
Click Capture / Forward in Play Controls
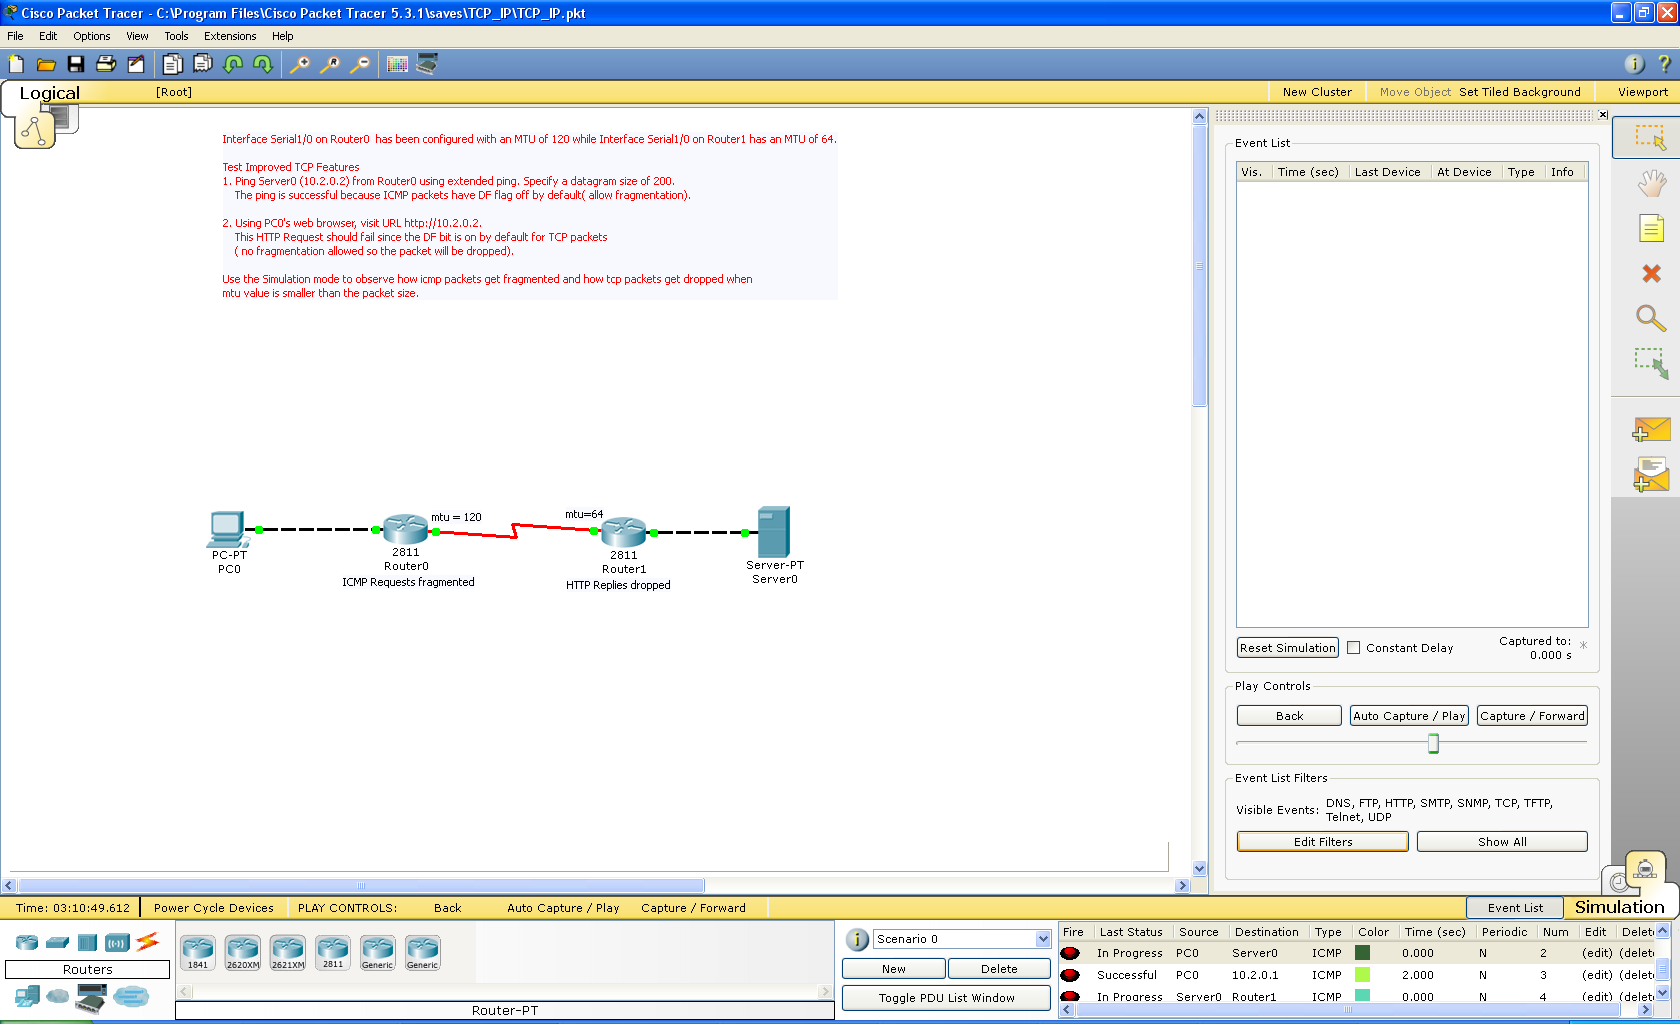coord(1532,716)
